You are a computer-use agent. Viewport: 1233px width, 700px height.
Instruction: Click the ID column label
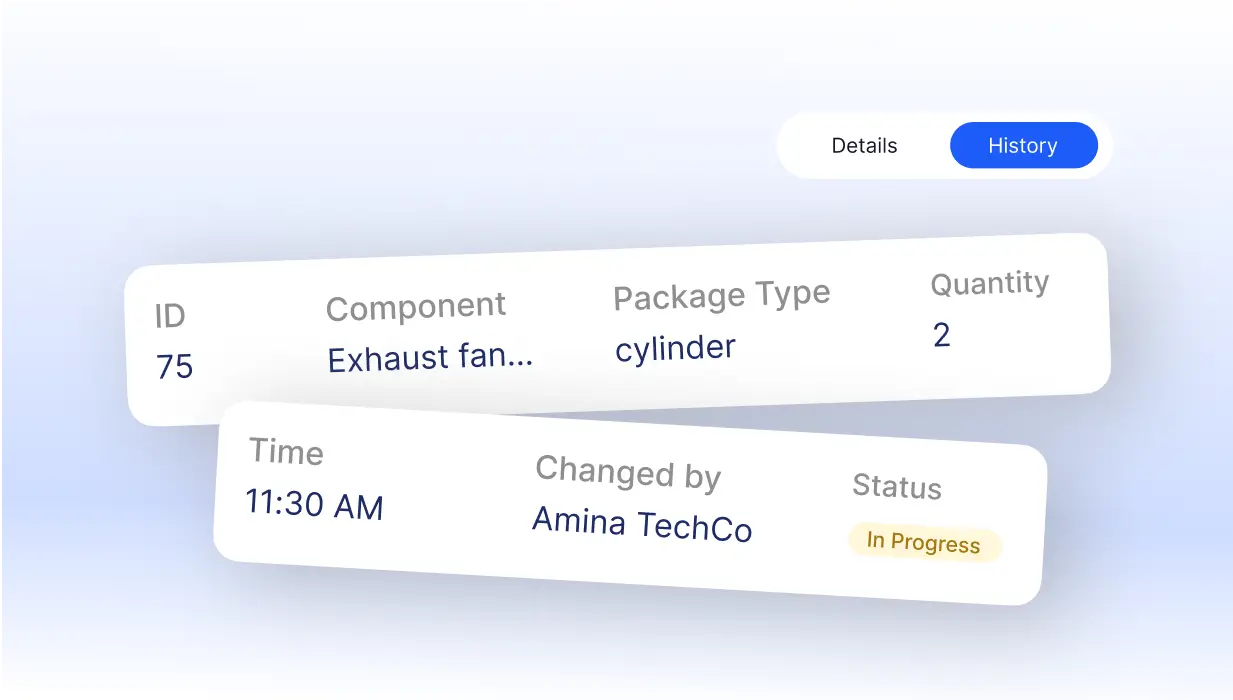click(x=170, y=316)
